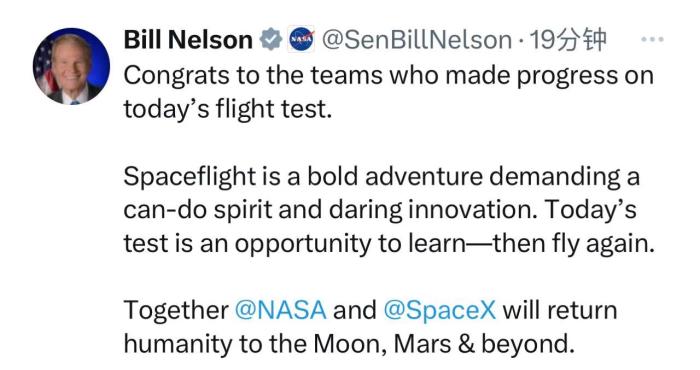Click the 'will return' text after @SpaceX
This screenshot has height=370, width=700.
click(560, 309)
